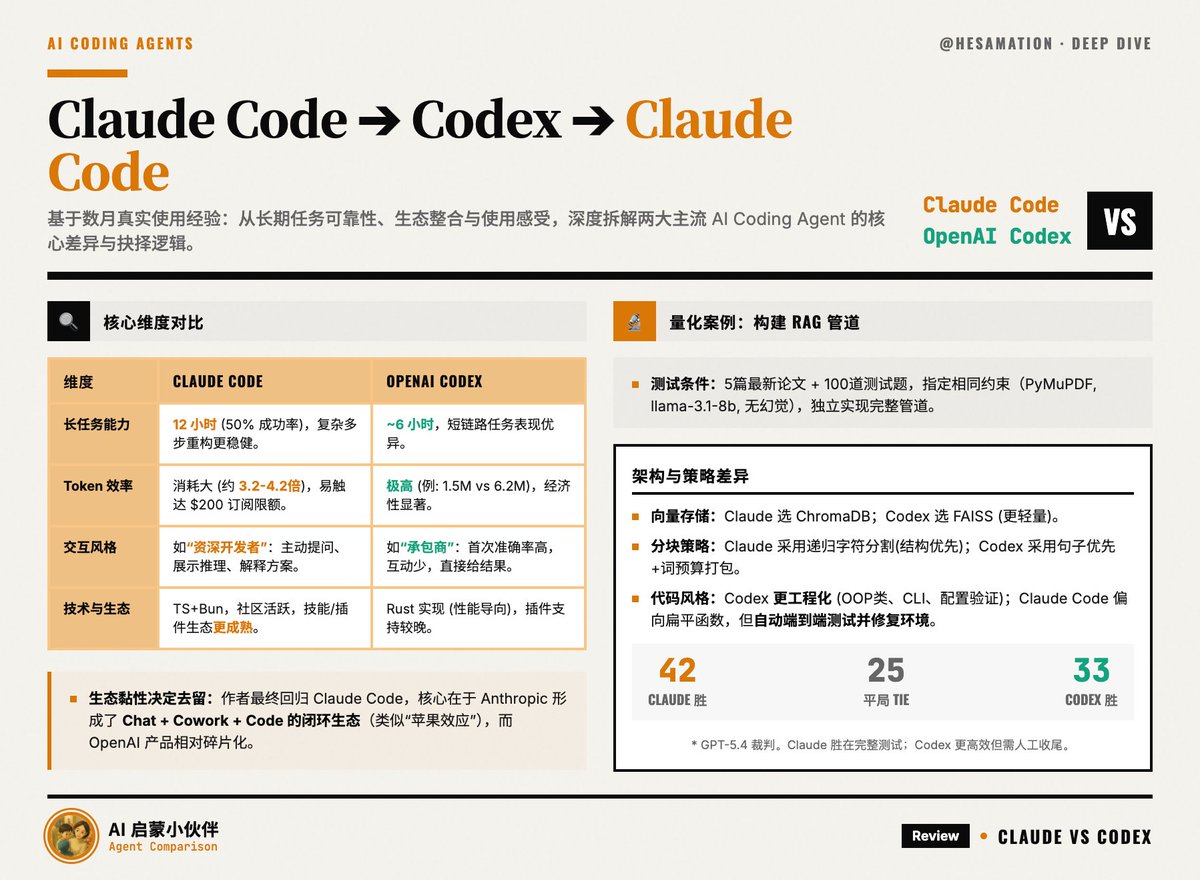This screenshot has width=1200, height=880.
Task: Click the 技术与生态 row label
Action: pos(97,609)
